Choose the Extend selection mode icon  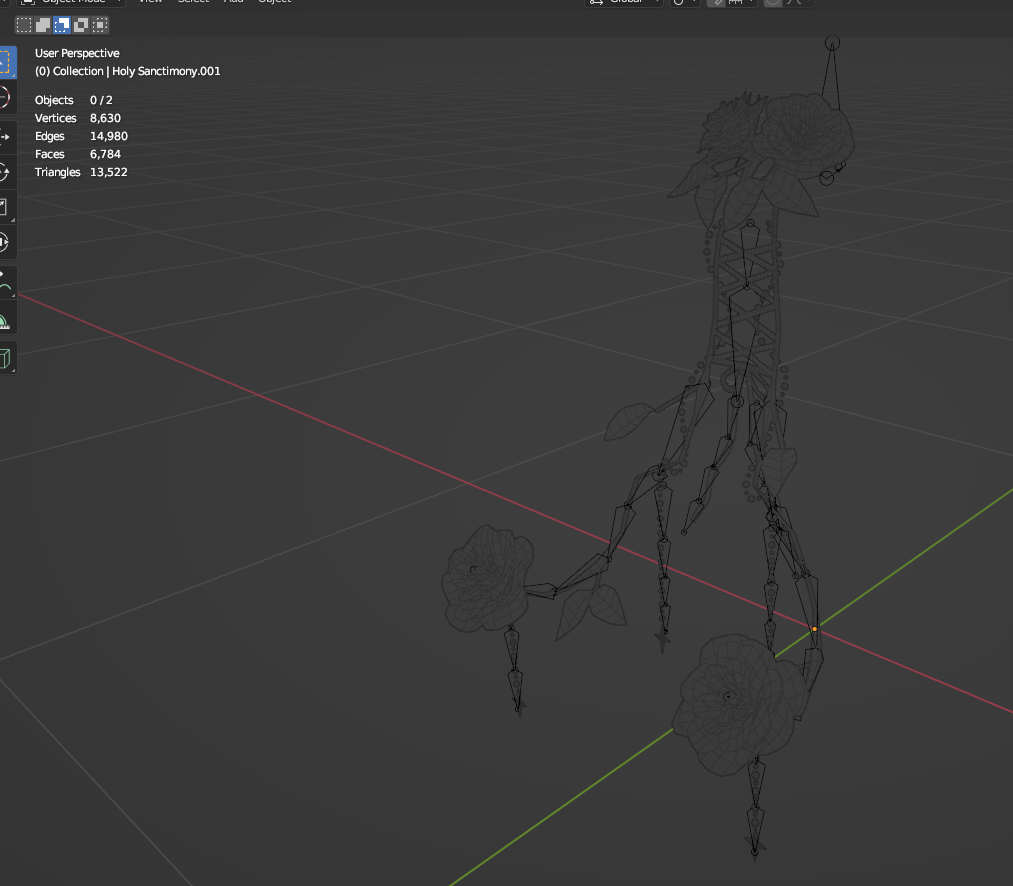tap(43, 25)
